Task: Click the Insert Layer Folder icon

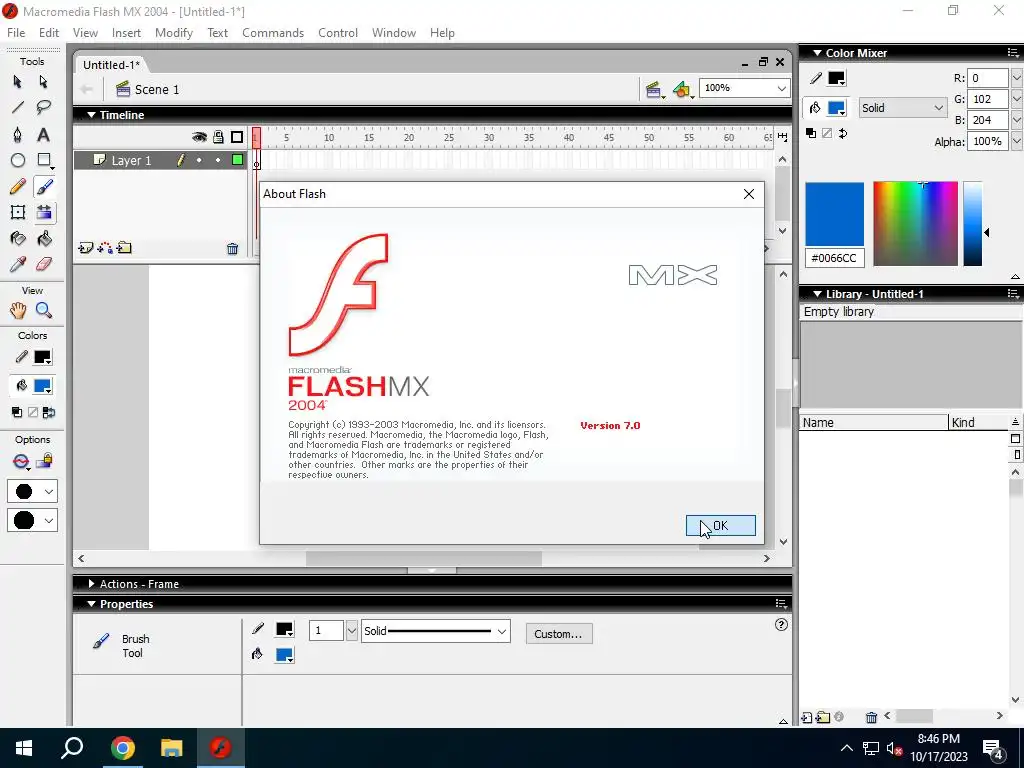Action: click(124, 248)
